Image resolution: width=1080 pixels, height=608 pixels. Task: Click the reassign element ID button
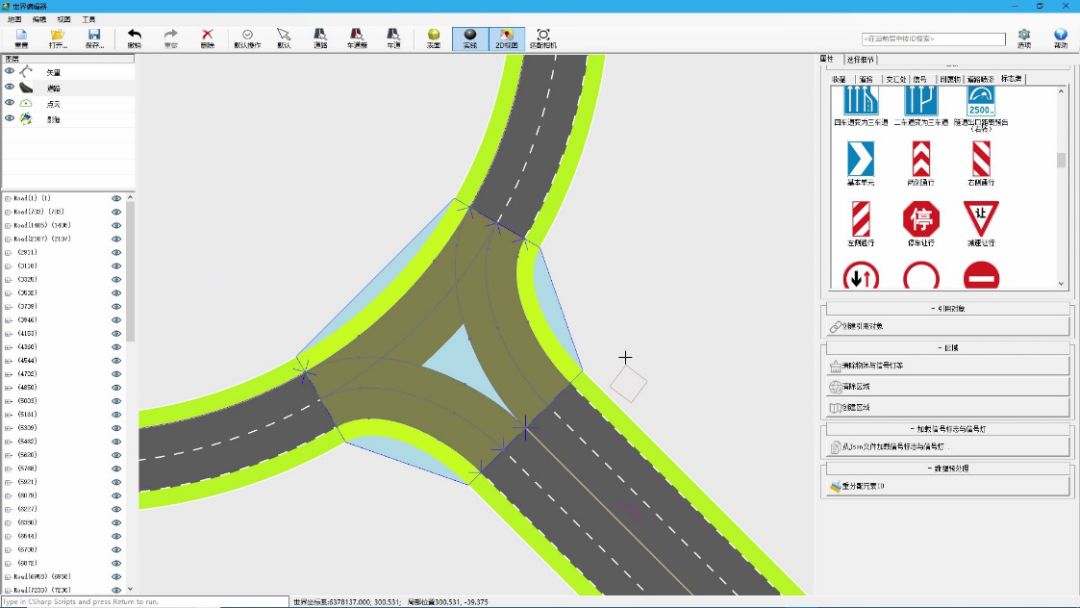pyautogui.click(x=948, y=486)
